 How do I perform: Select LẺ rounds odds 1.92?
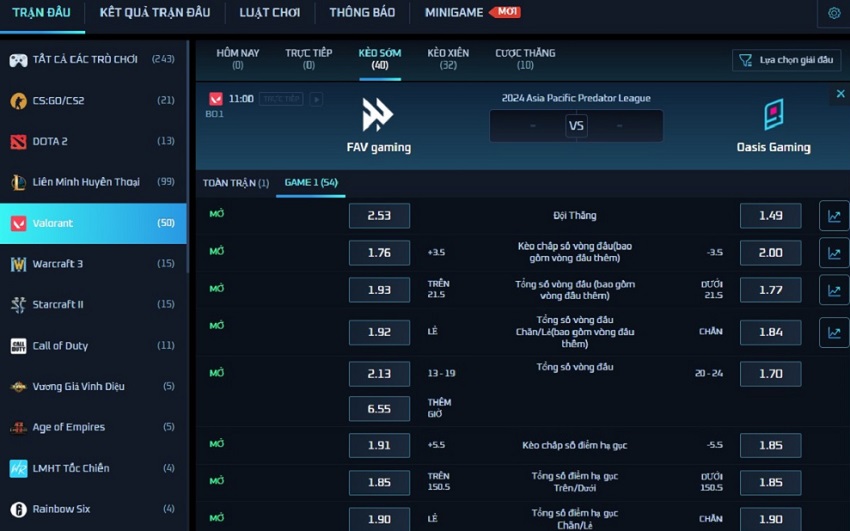click(x=379, y=332)
